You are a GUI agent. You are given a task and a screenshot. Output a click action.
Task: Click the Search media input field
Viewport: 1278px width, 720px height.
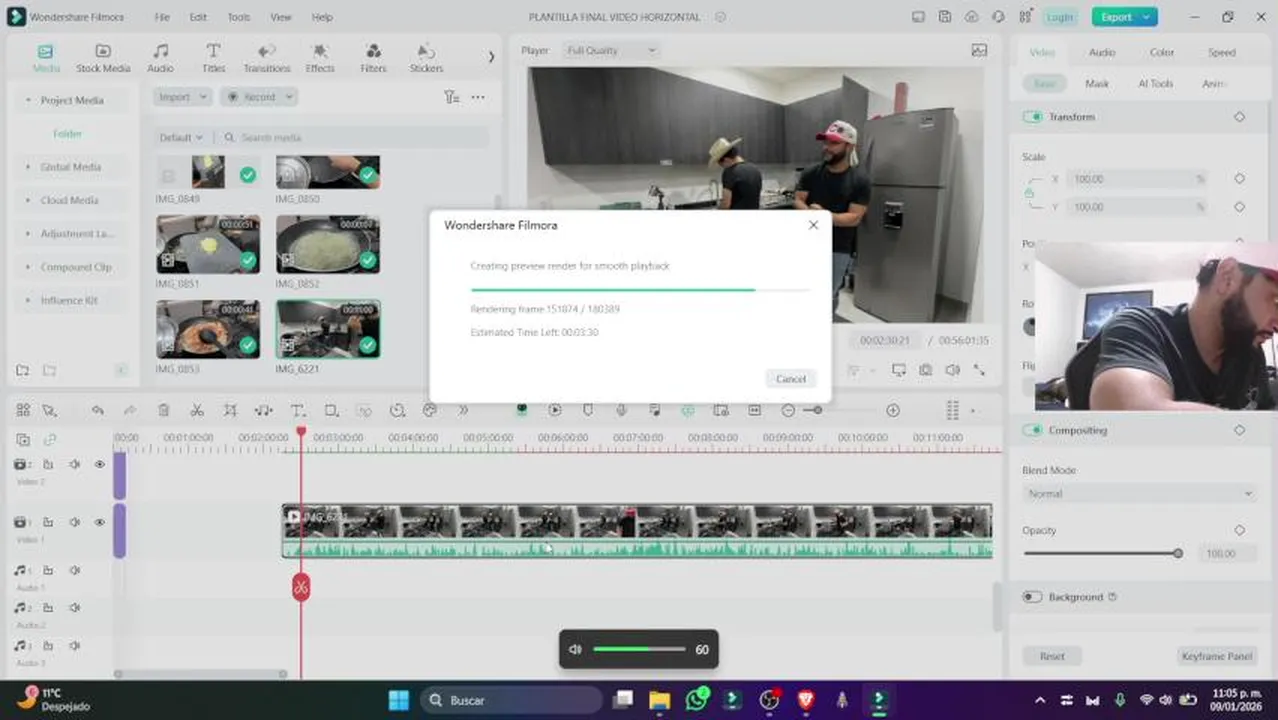[x=354, y=137]
